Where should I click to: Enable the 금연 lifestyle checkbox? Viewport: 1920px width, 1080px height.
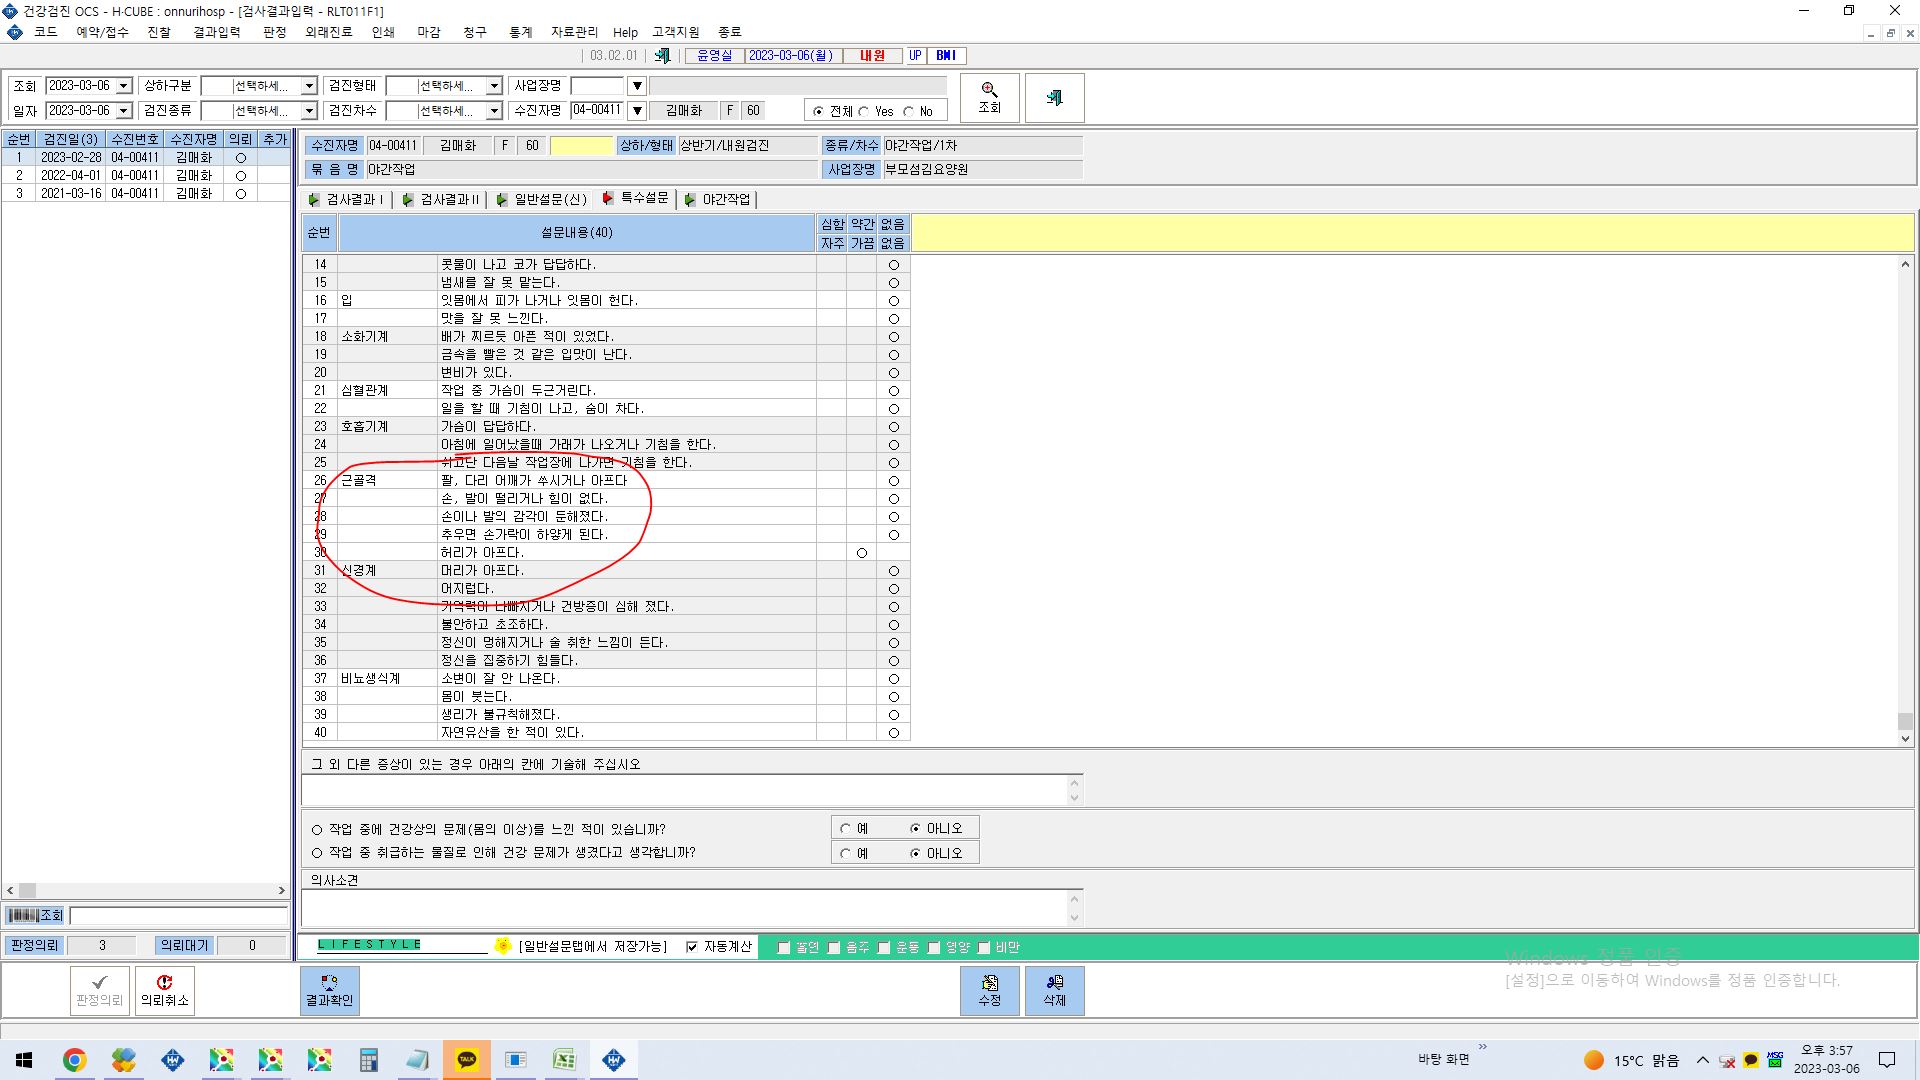pos(784,947)
